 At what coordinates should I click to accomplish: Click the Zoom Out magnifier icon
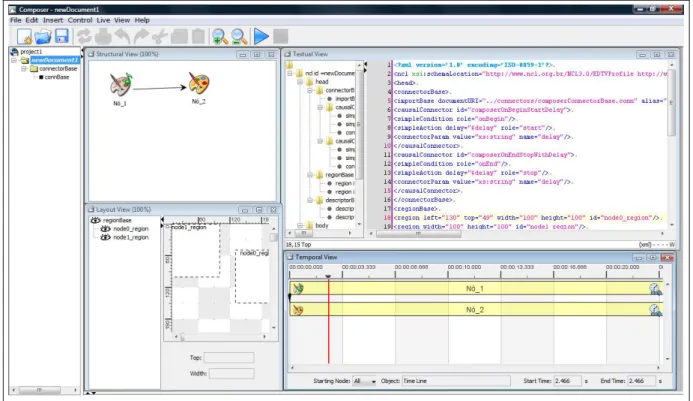tap(239, 37)
